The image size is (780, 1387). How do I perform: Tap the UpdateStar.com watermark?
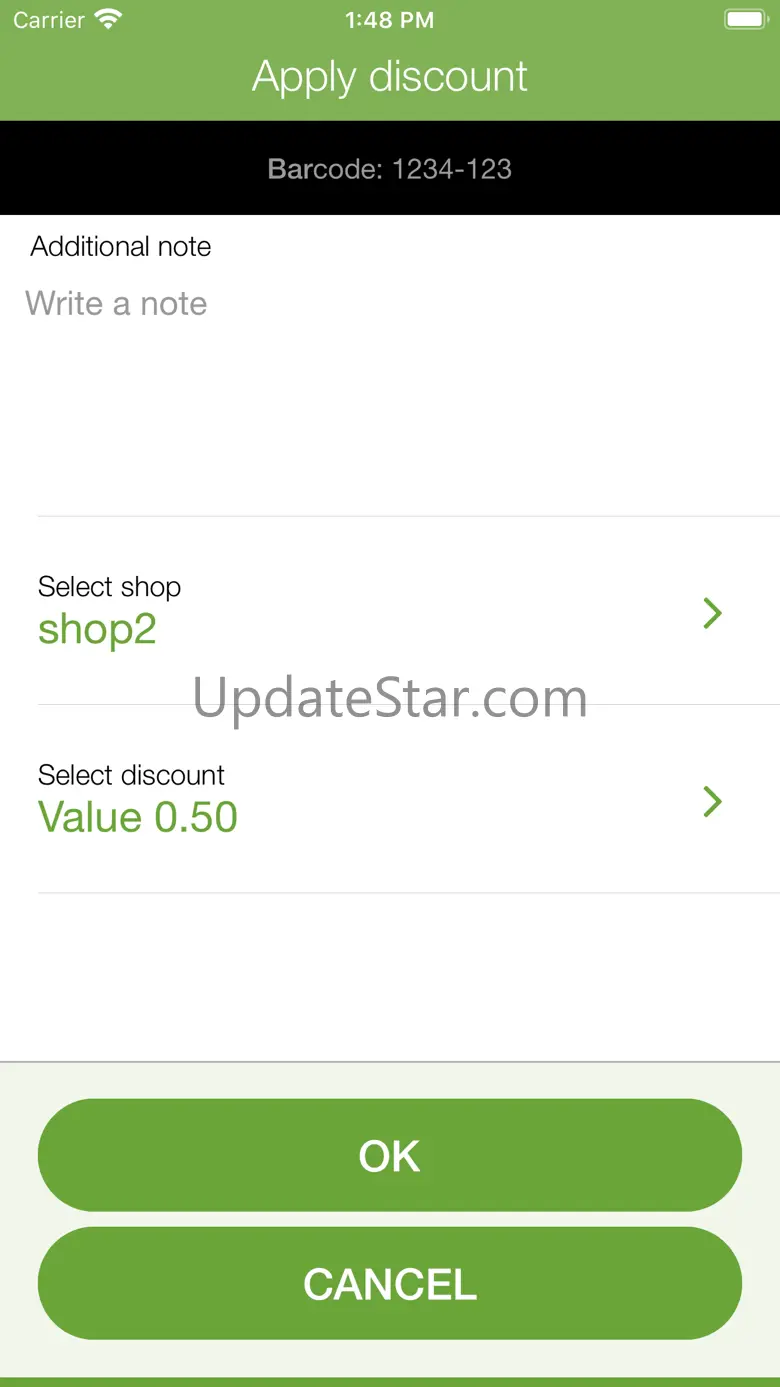click(x=390, y=698)
